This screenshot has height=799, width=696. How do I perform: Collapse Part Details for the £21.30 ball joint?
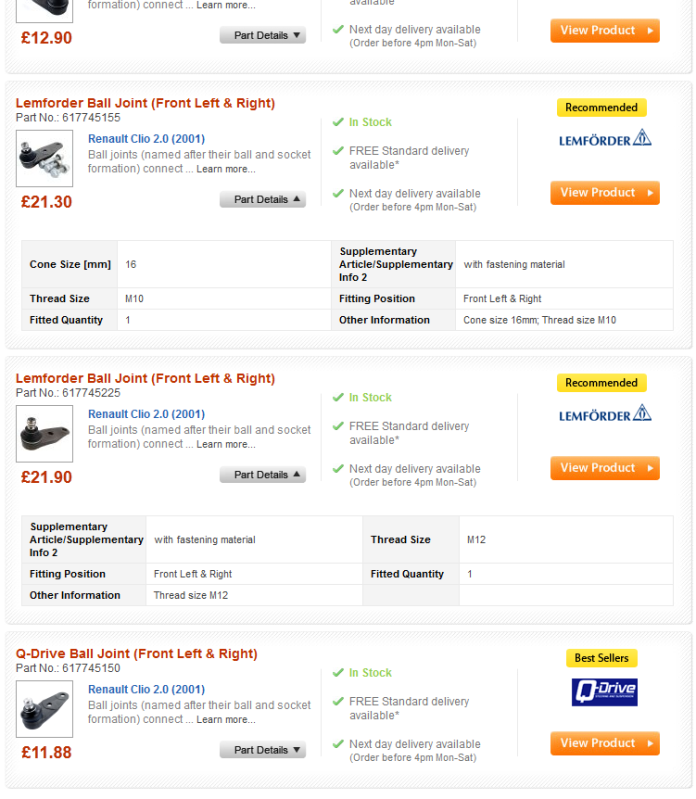pos(263,200)
